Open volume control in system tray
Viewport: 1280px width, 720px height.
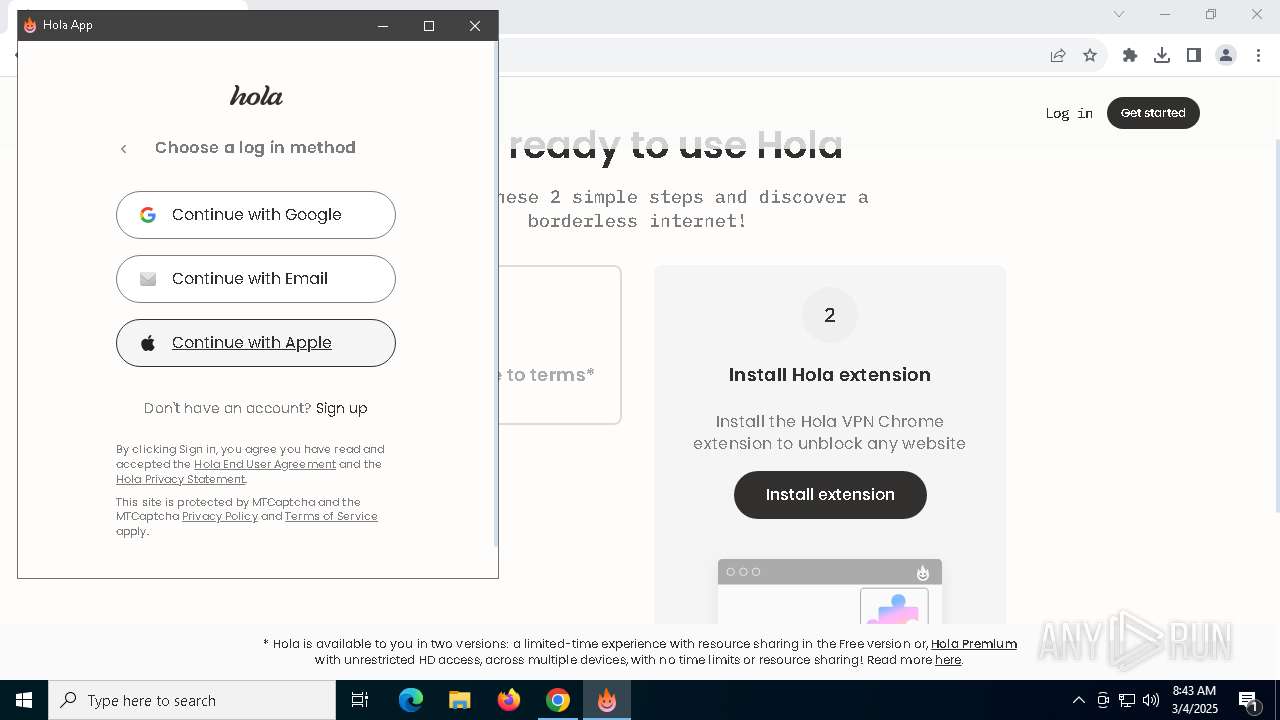(1151, 700)
